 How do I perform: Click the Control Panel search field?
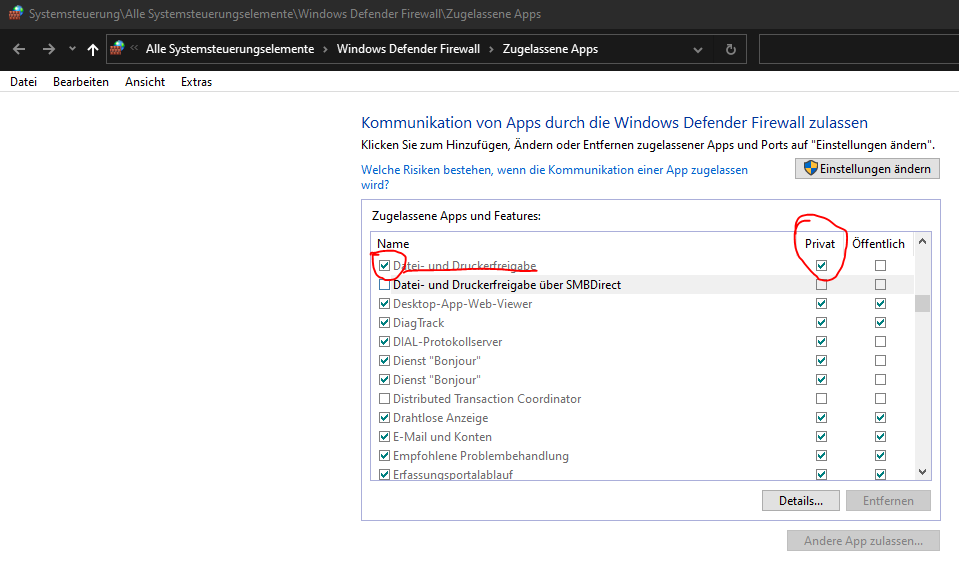point(859,50)
